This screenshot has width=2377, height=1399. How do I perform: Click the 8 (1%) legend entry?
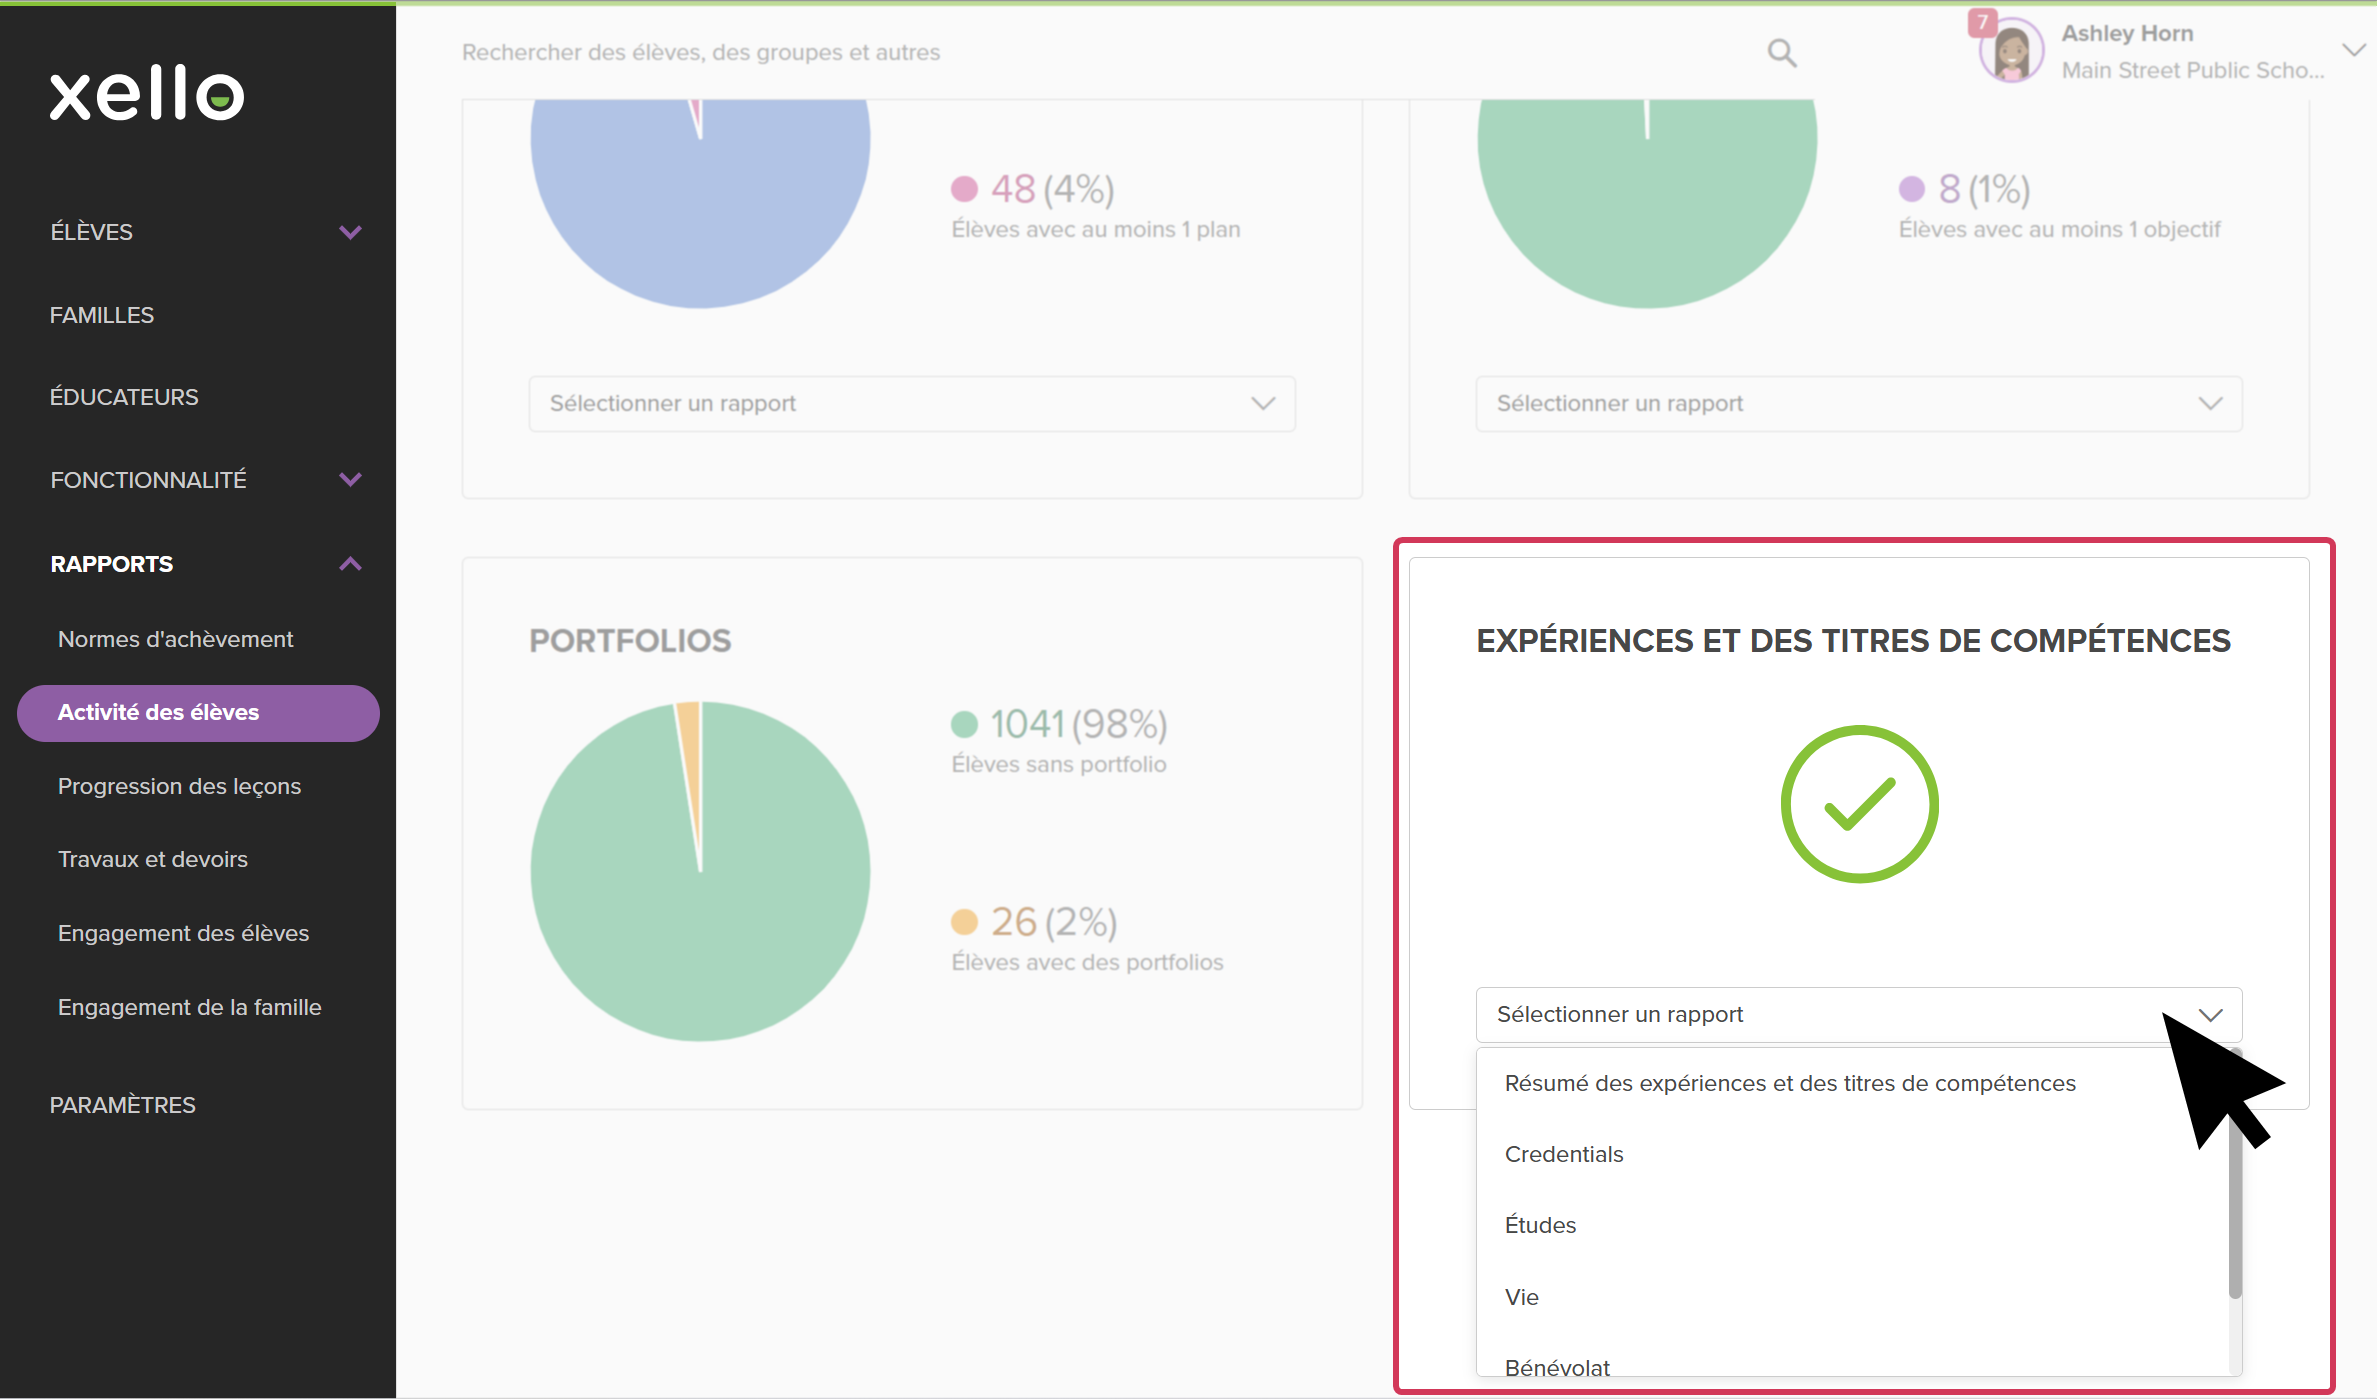[x=1965, y=189]
